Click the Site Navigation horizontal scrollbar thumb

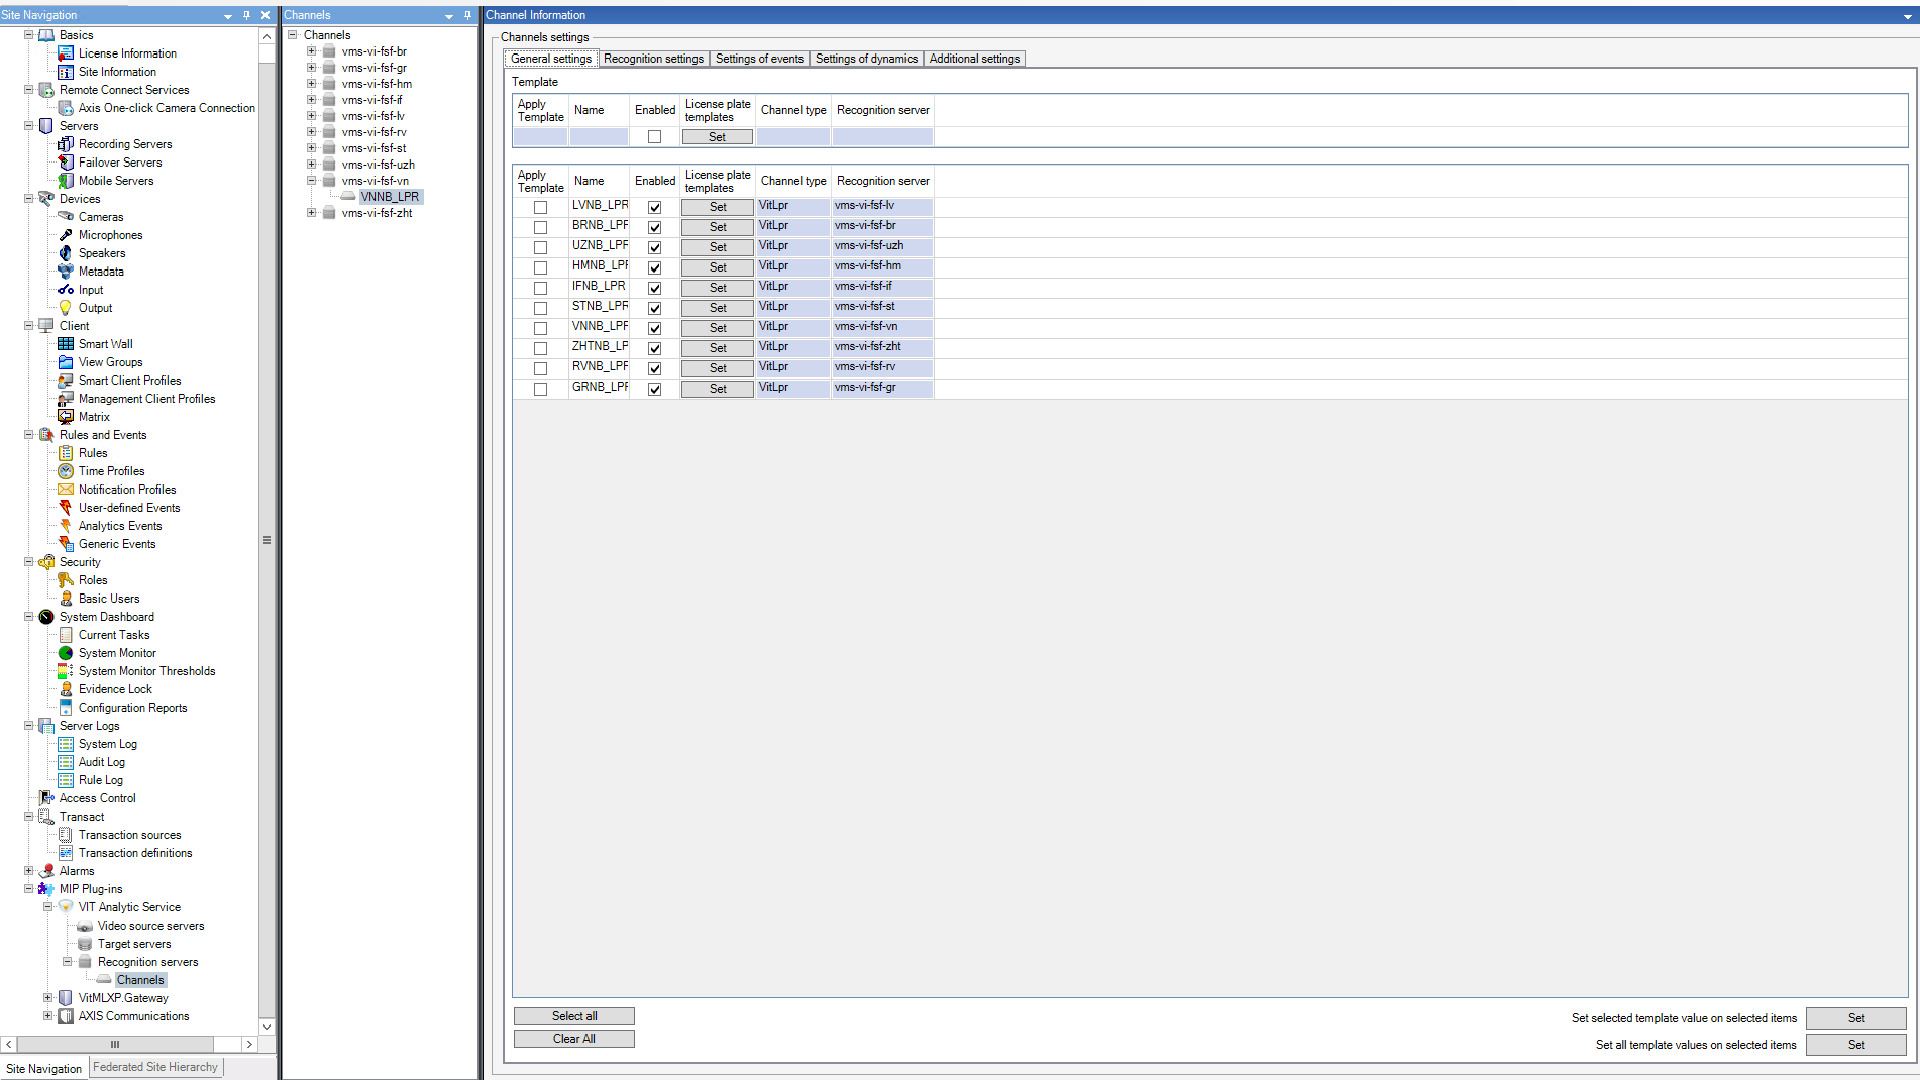[114, 1044]
